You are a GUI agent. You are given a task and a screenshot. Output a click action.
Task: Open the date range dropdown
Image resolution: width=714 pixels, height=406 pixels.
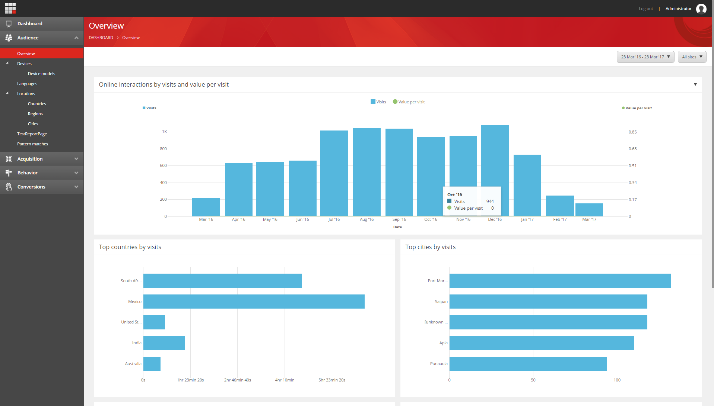pos(646,57)
